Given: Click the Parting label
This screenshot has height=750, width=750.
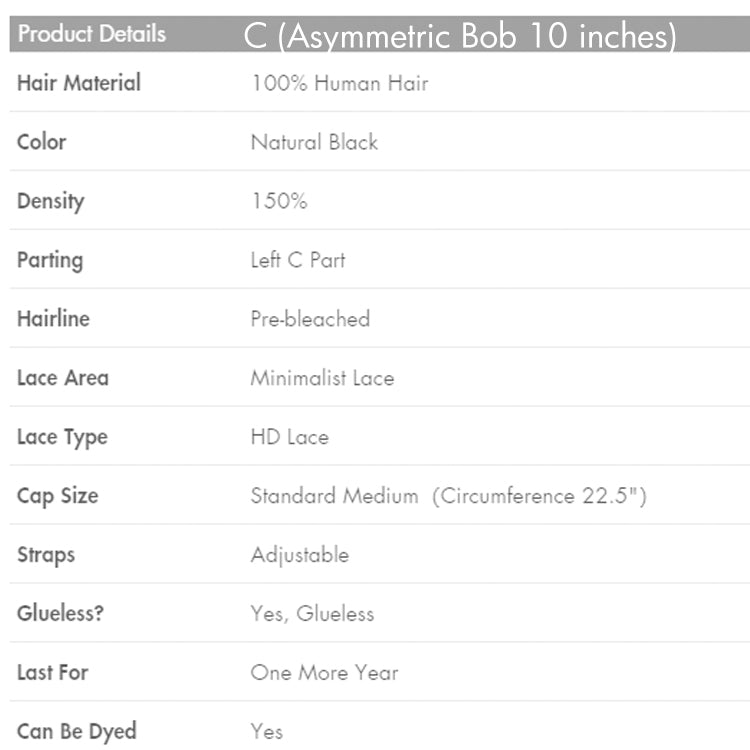Looking at the screenshot, I should (x=50, y=260).
